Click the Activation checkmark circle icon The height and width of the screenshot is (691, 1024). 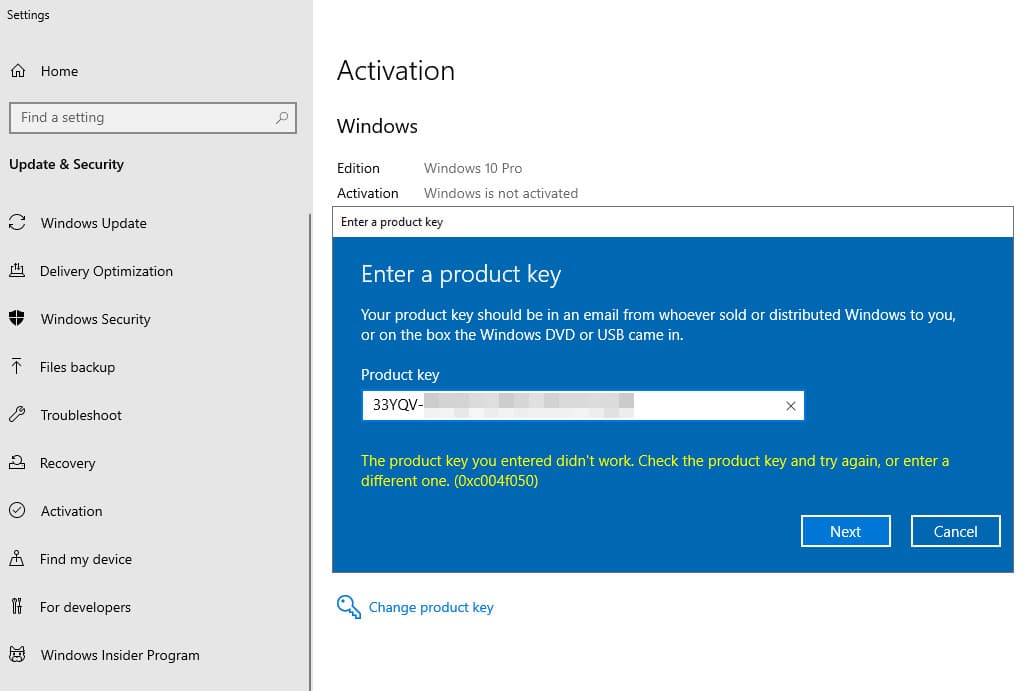click(x=17, y=510)
